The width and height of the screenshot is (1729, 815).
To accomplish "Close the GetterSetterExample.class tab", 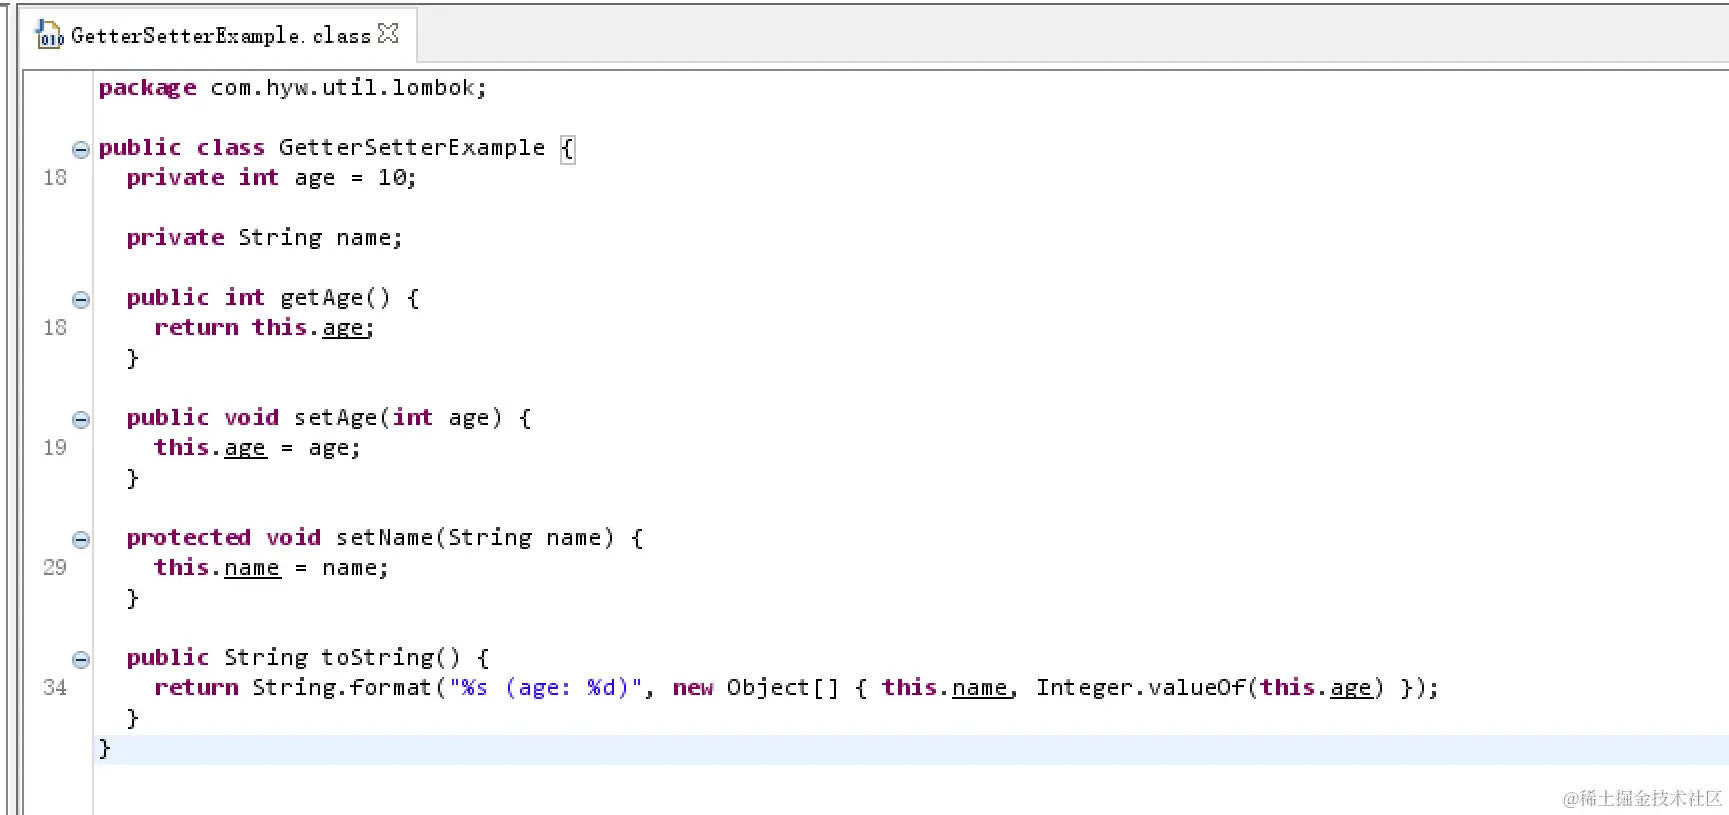I will click(388, 34).
